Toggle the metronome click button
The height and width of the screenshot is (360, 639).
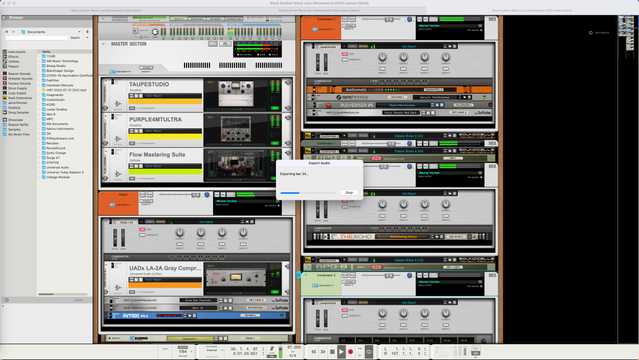[x=271, y=349]
